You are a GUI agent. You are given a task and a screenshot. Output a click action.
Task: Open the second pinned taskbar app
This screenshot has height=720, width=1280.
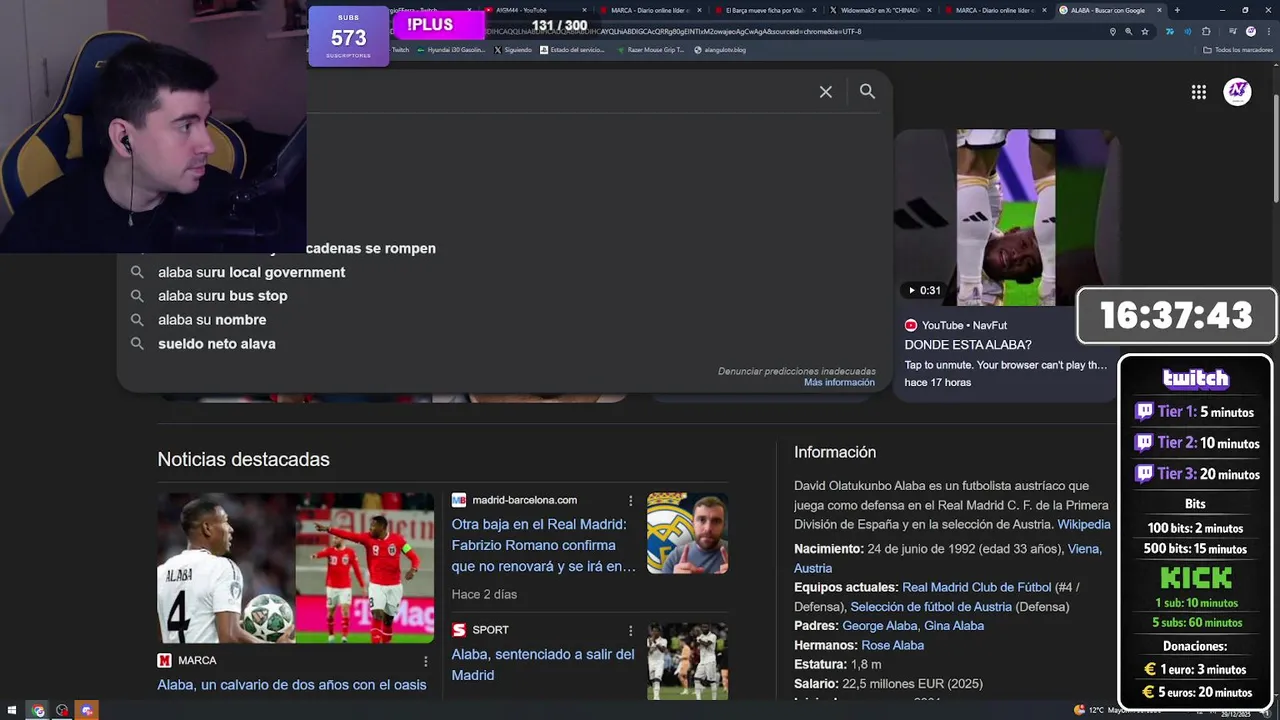click(62, 710)
